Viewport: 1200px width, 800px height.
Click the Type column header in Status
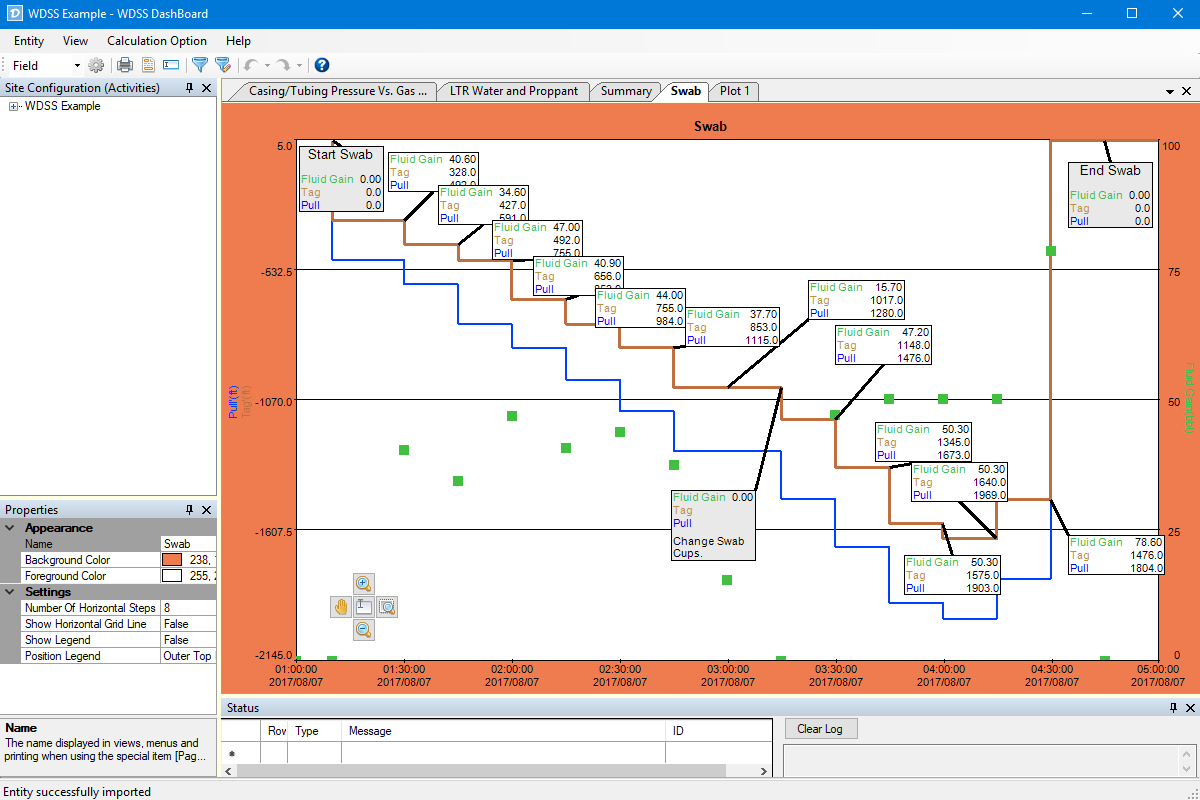pos(316,731)
